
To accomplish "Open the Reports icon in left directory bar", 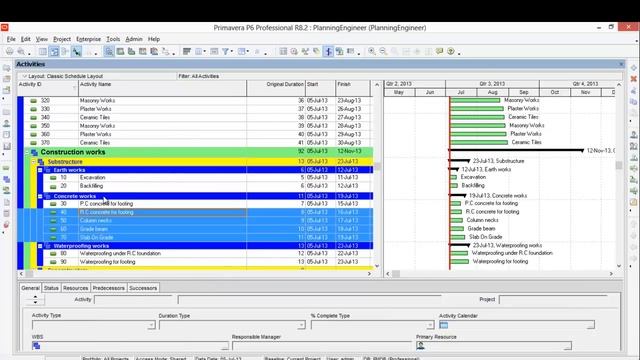I will click(7, 135).
